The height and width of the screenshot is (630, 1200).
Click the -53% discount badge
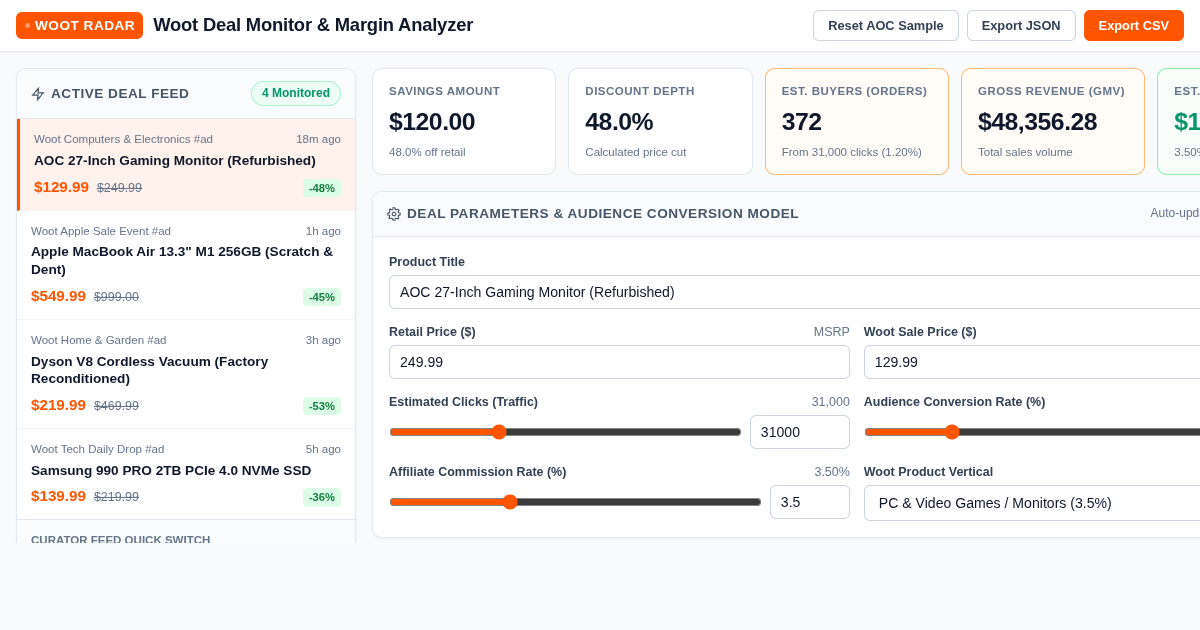pyautogui.click(x=322, y=406)
